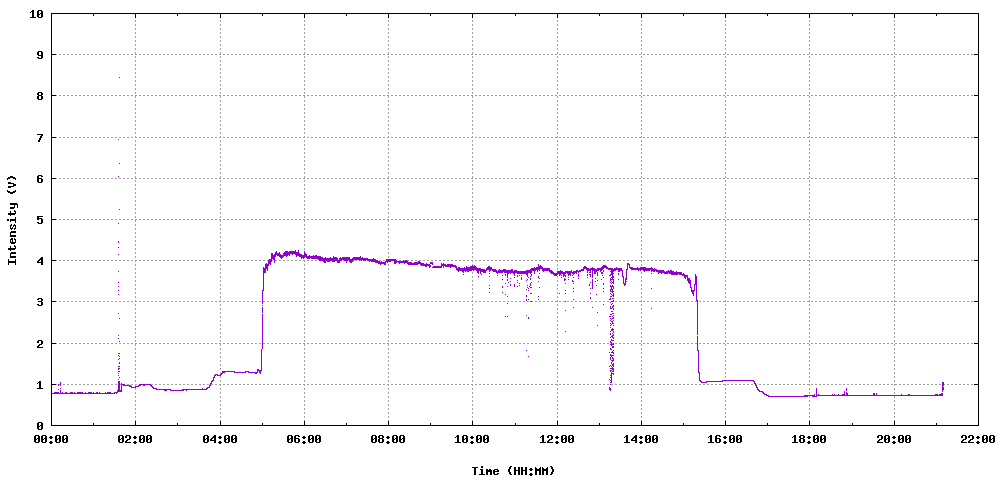Click the y-axis label 5
Image resolution: width=1000 pixels, height=480 pixels.
coord(40,219)
